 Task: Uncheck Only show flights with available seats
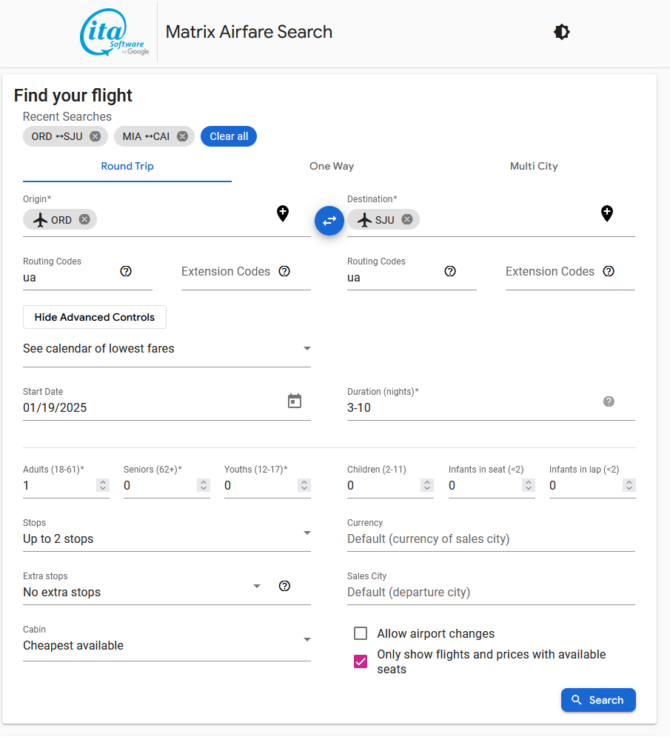361,662
